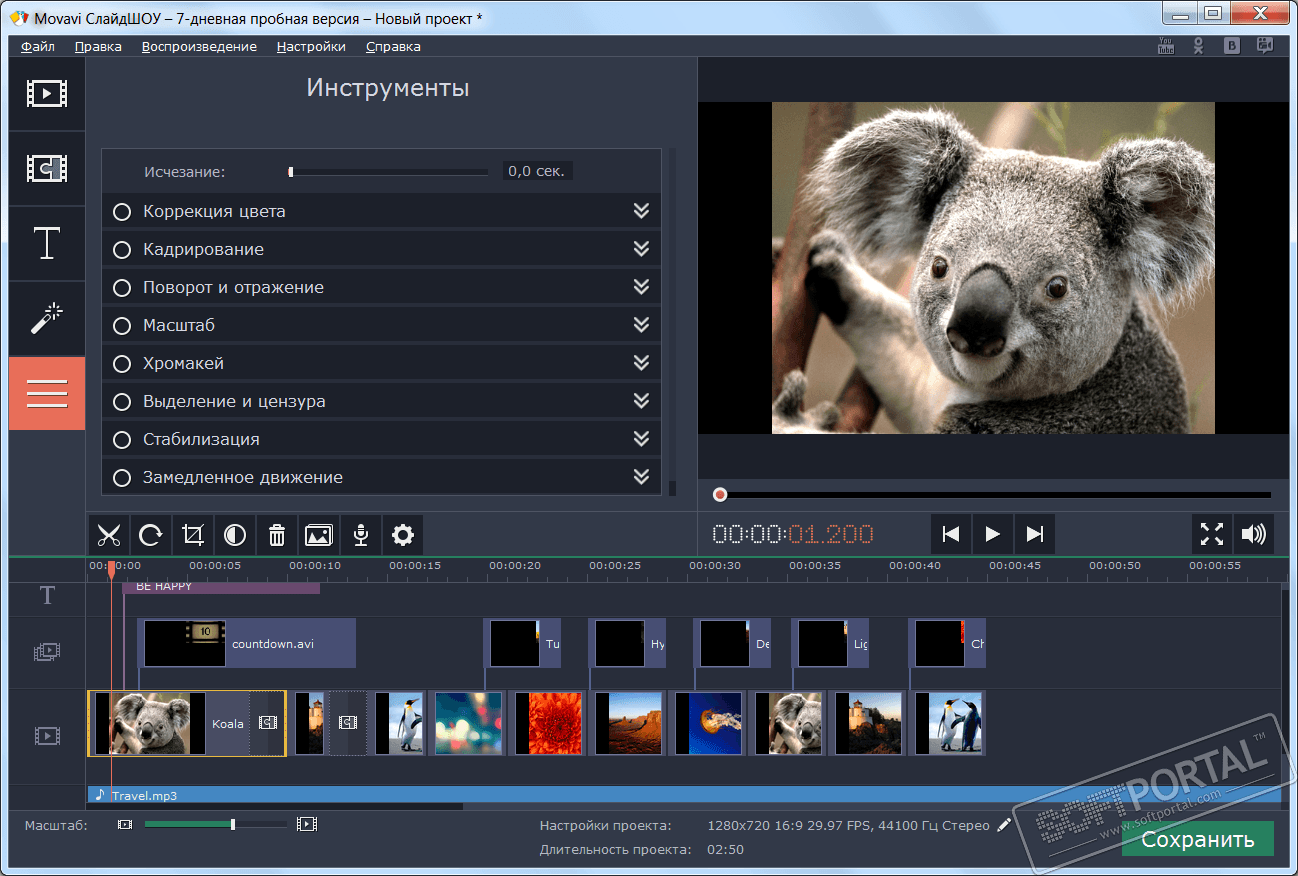The height and width of the screenshot is (876, 1298).
Task: Skip to next frame button
Action: [1035, 534]
